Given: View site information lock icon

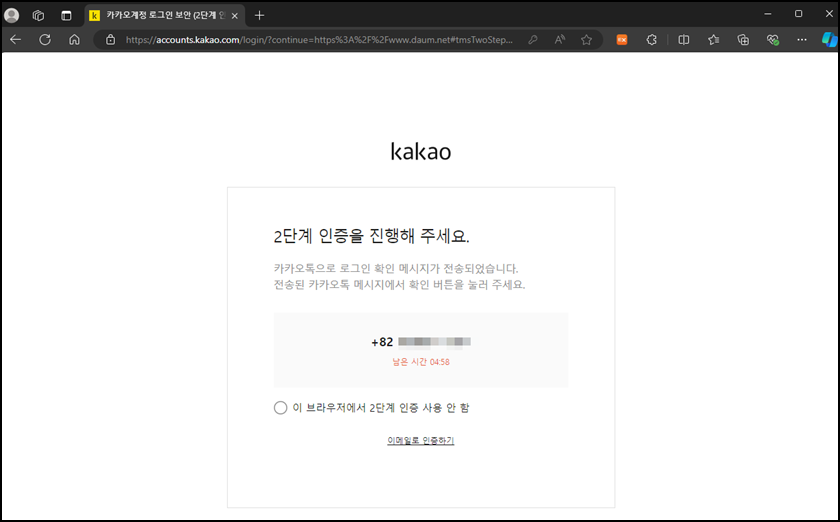Looking at the screenshot, I should (110, 40).
